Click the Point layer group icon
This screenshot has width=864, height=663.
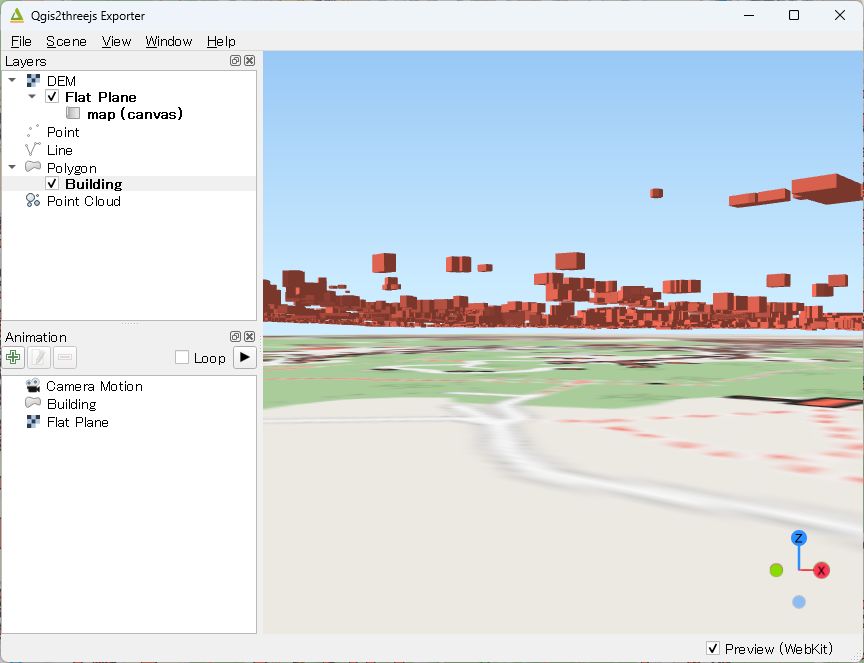pyautogui.click(x=33, y=131)
